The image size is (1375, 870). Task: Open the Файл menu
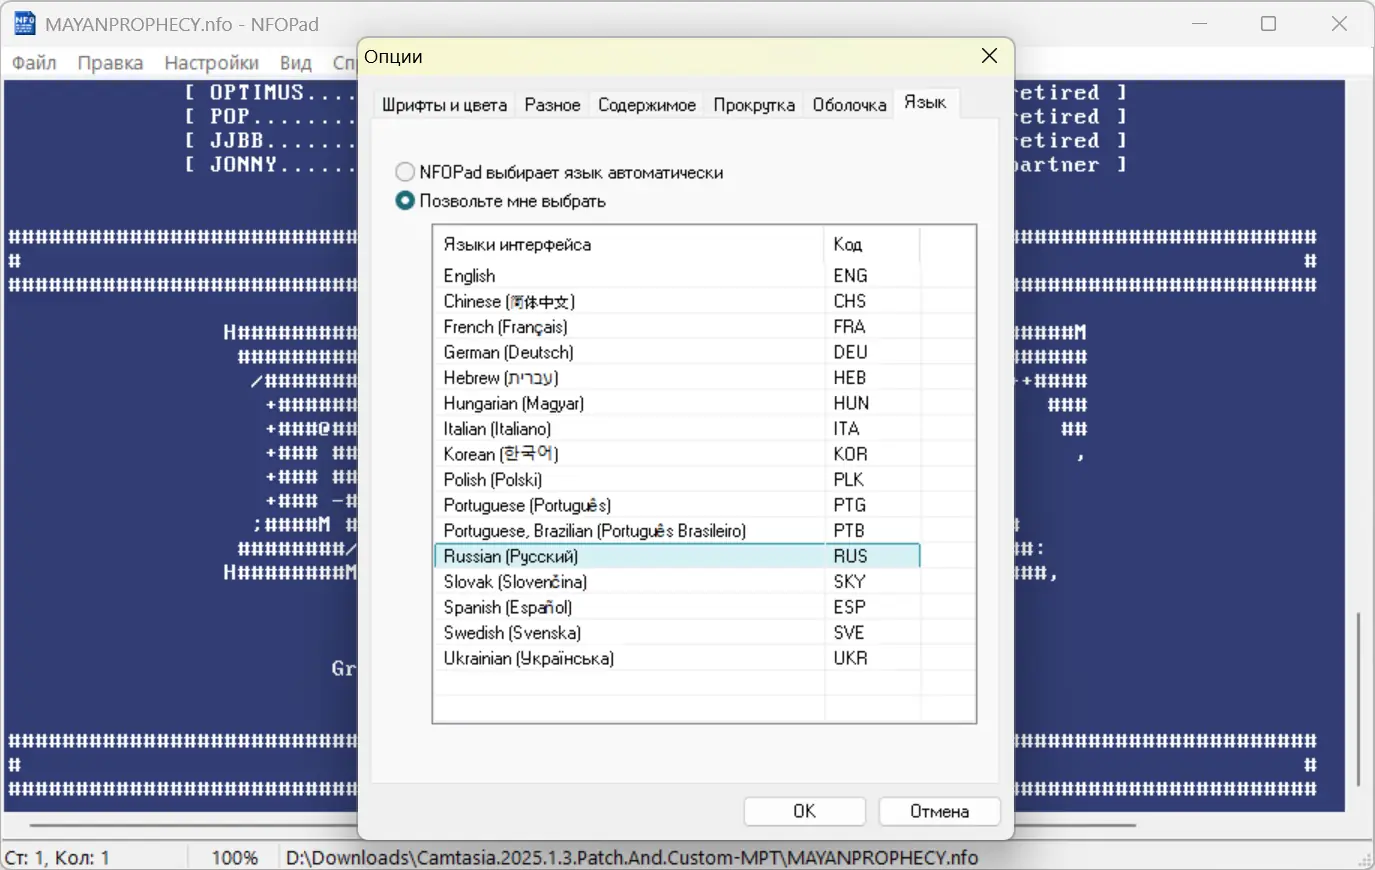34,62
